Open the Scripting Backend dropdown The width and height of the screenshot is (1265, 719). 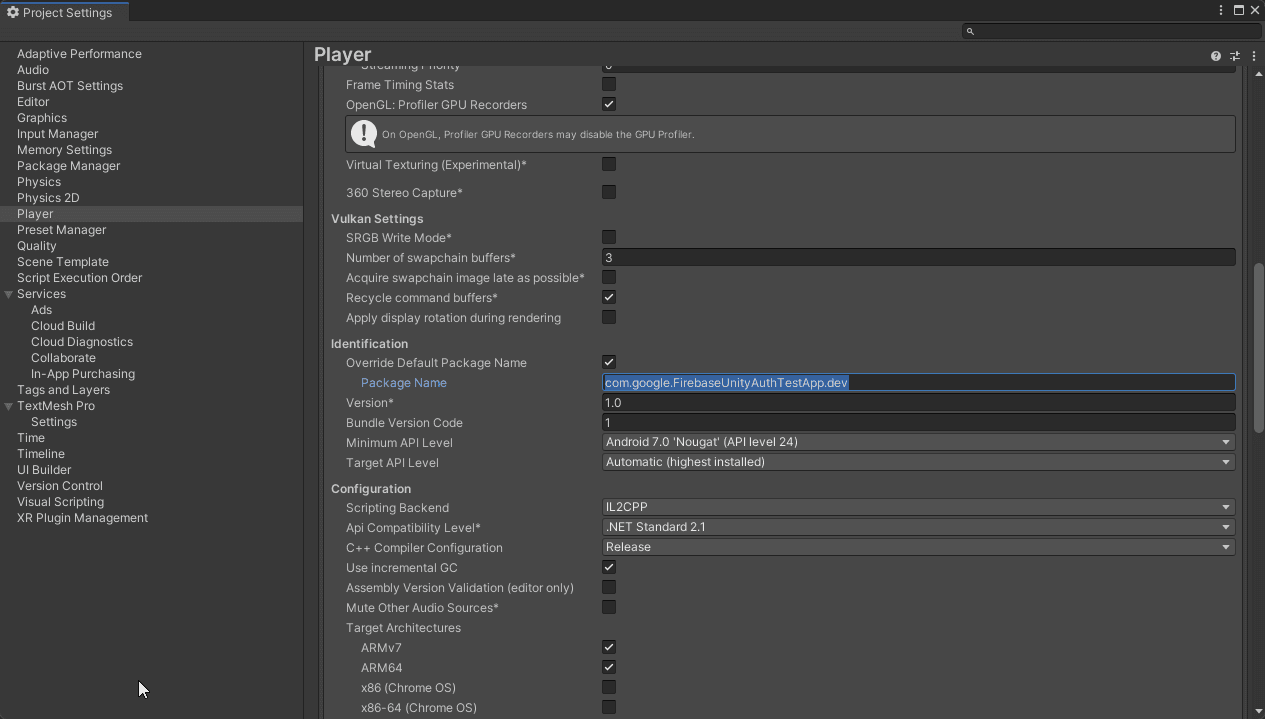tap(918, 507)
